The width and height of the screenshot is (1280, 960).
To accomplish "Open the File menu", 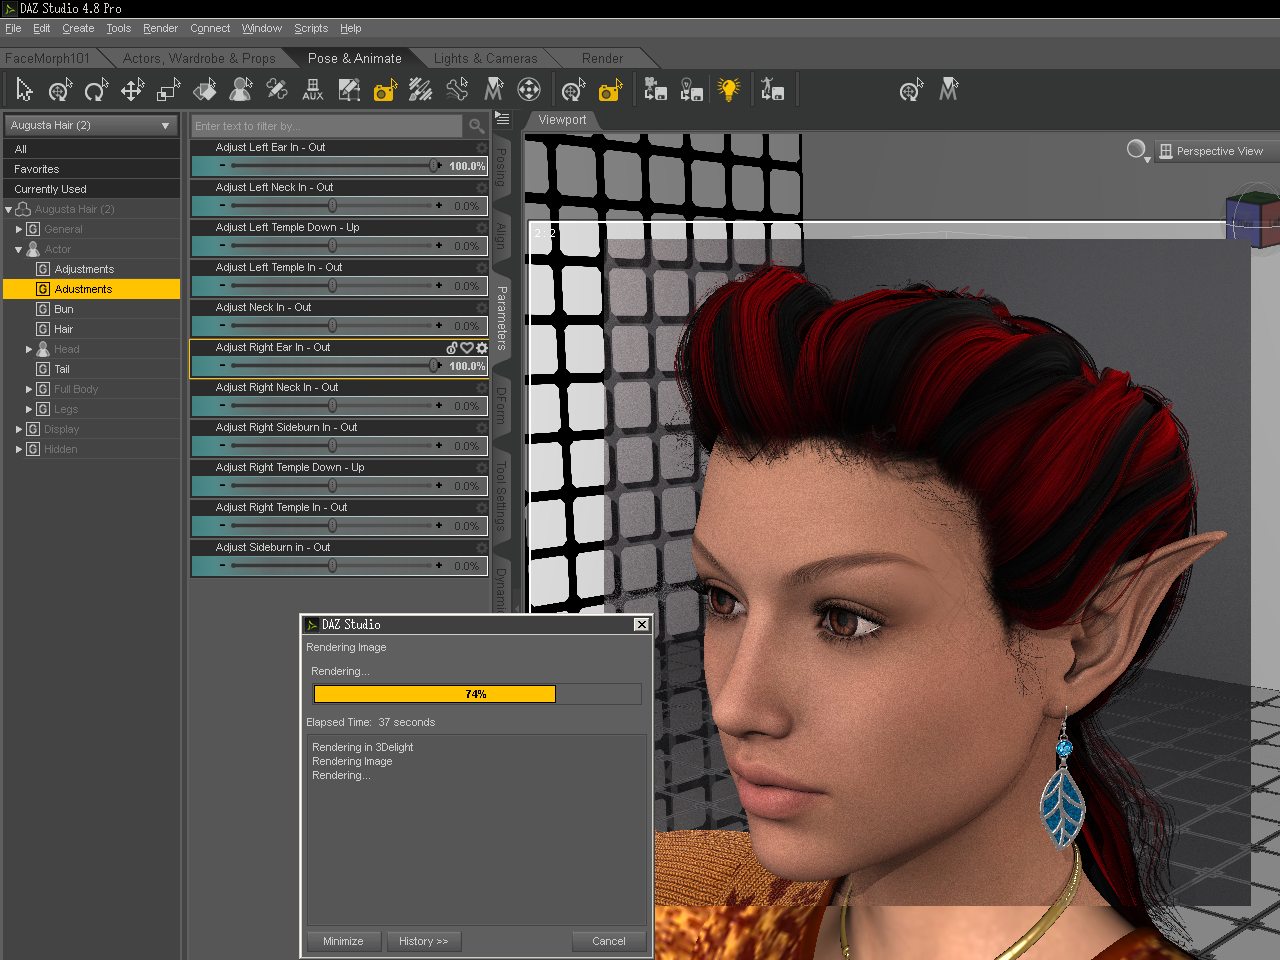I will tap(13, 29).
